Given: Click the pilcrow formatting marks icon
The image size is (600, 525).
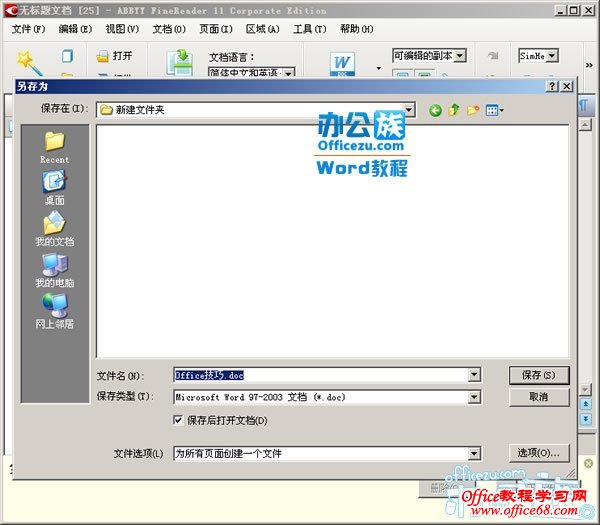Looking at the screenshot, I should (x=584, y=105).
